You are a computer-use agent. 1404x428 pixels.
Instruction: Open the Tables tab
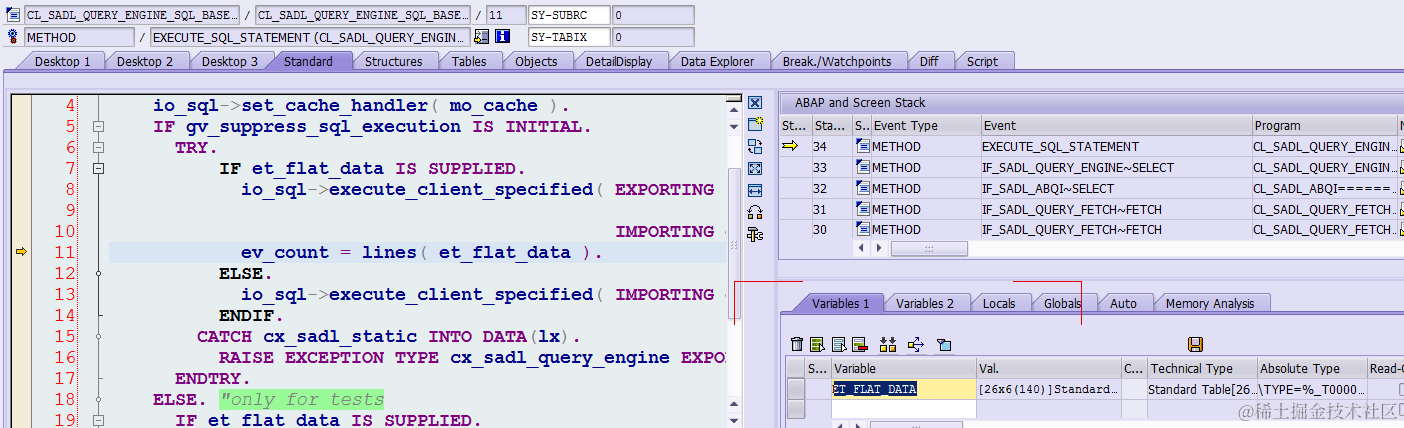coord(469,61)
